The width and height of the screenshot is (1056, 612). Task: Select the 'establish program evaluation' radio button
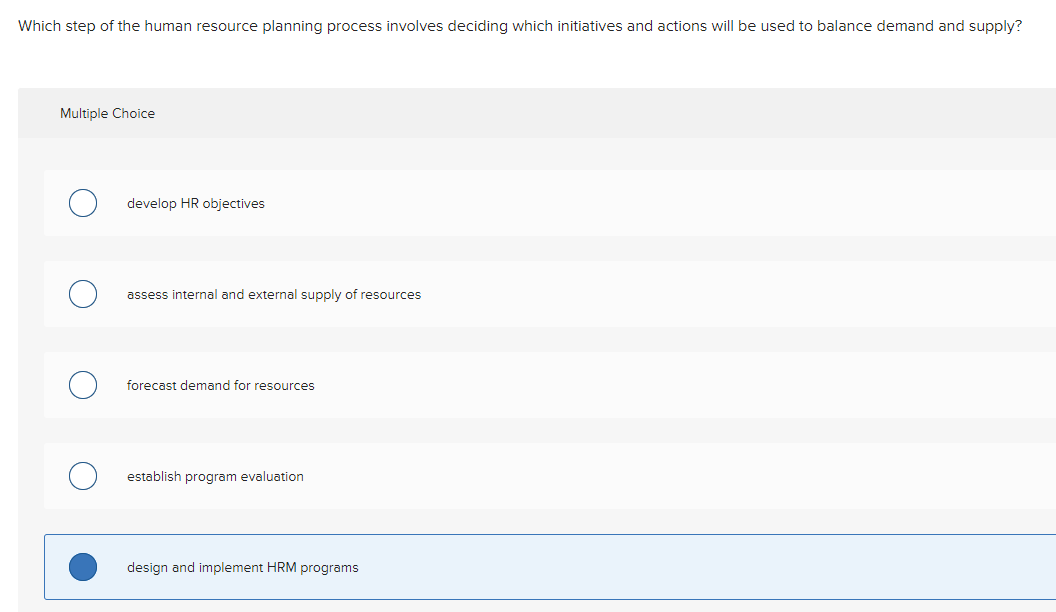point(82,476)
